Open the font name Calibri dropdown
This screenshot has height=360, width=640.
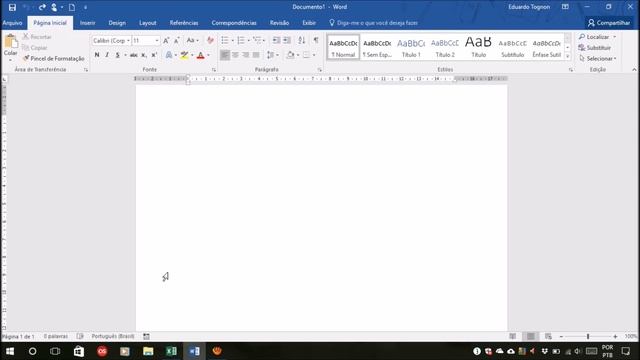click(128, 41)
